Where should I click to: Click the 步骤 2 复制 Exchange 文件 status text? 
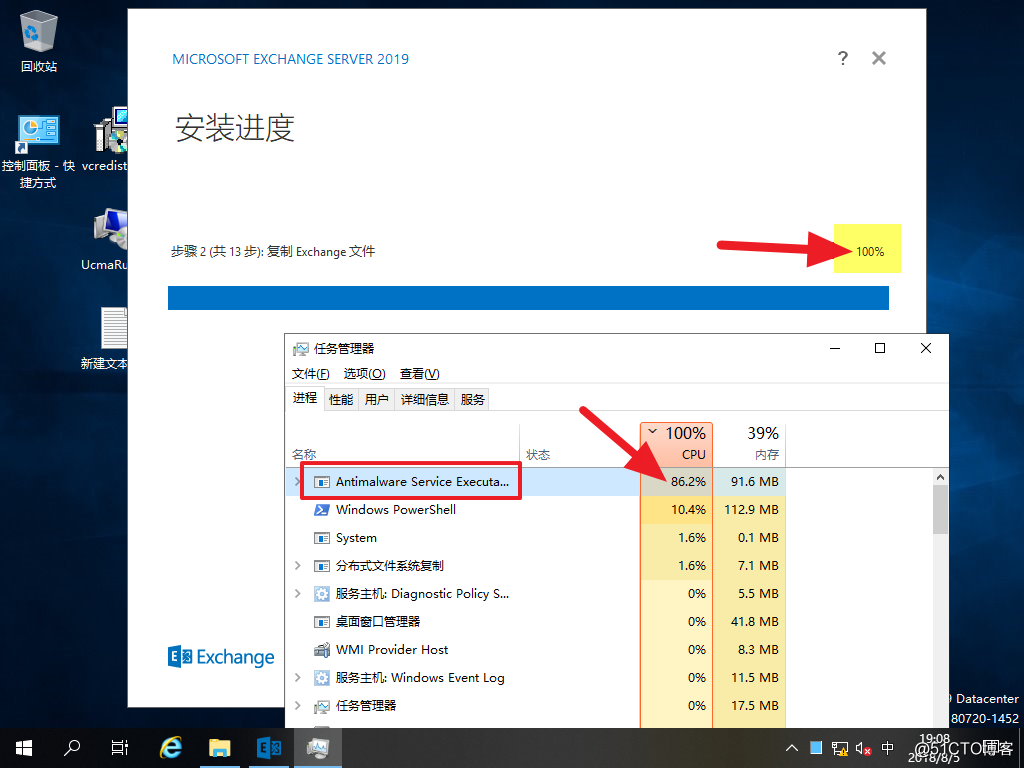[x=273, y=251]
